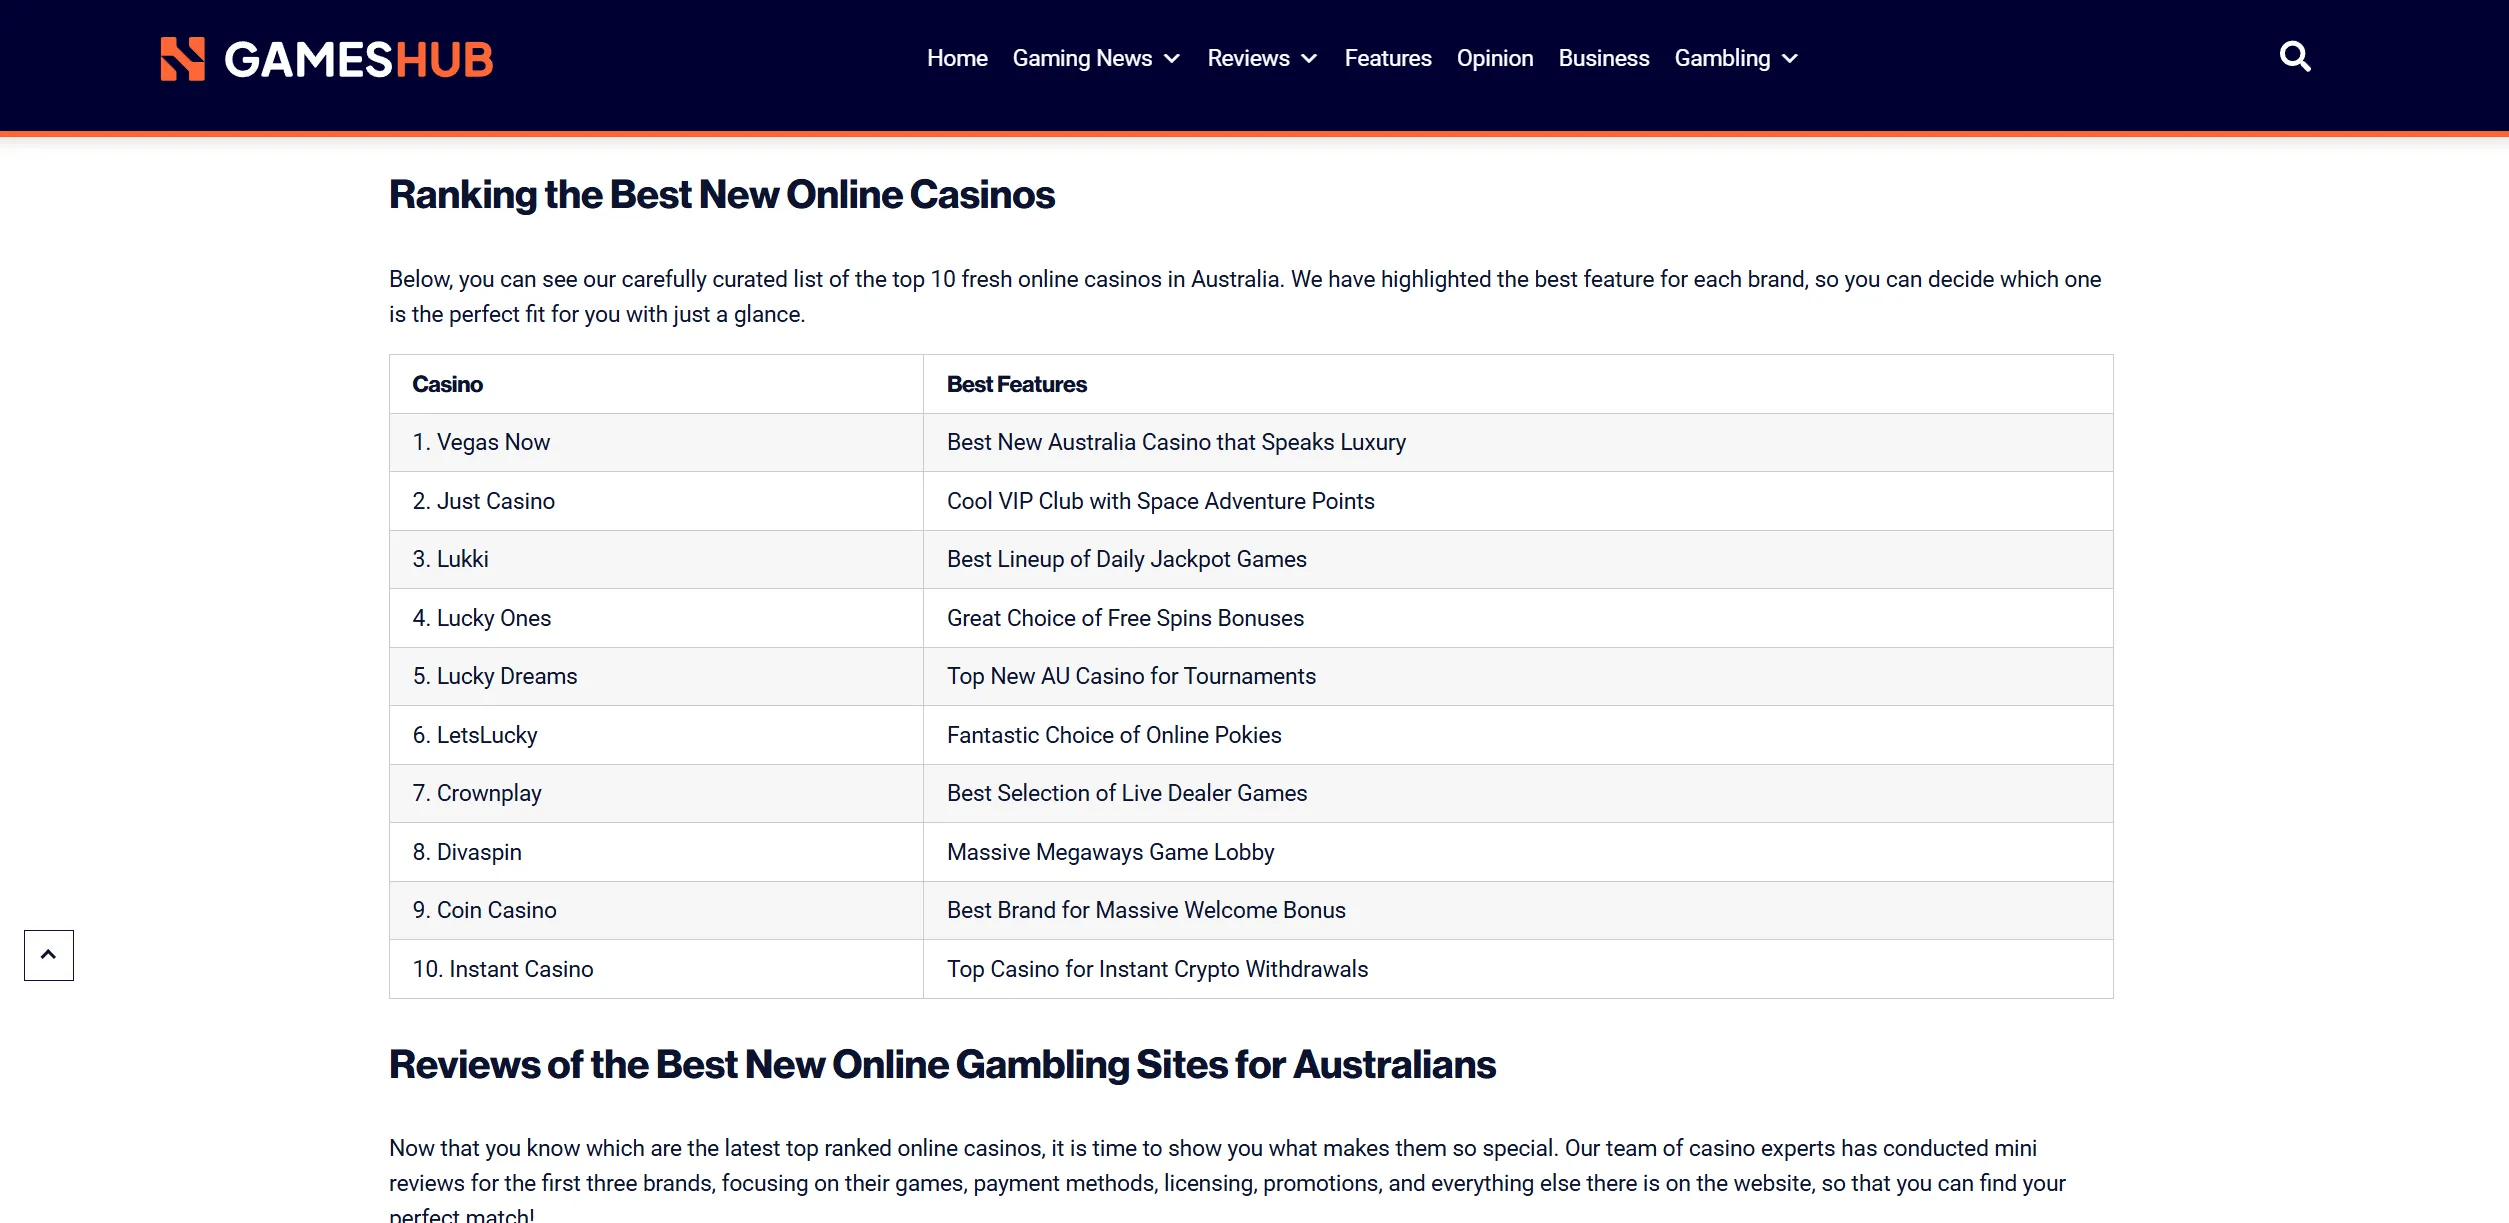2509x1223 pixels.
Task: Select the '8. Divaspin' table cell
Action: point(656,852)
